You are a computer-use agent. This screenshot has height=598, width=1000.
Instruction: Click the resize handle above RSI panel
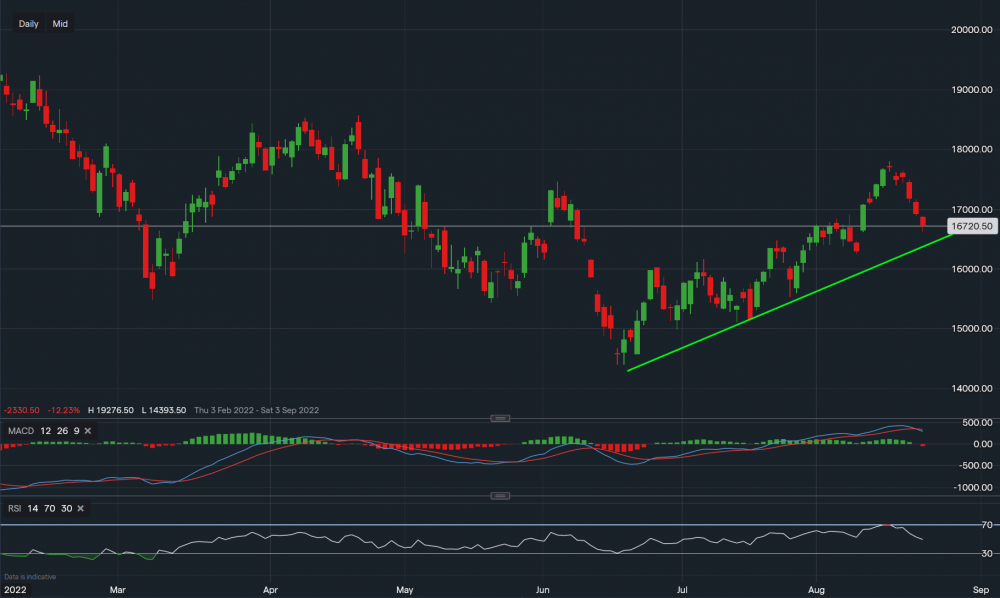(500, 496)
